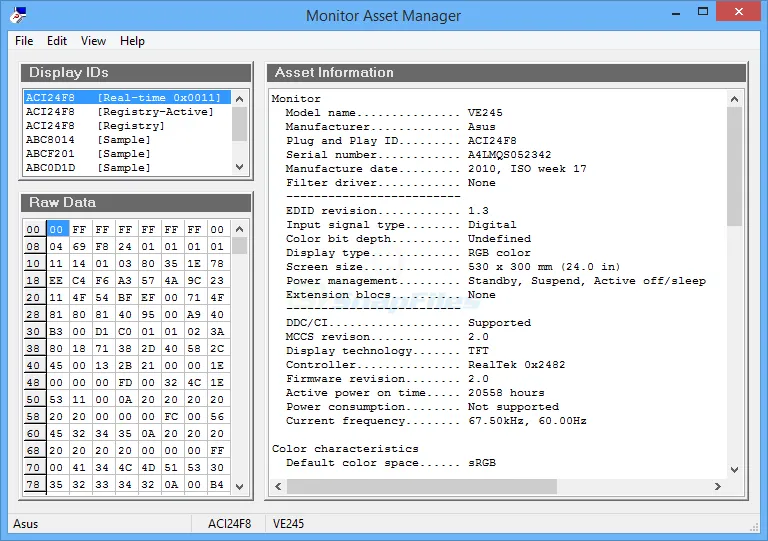This screenshot has height=541, width=768.
Task: Select byte EE in row 18
Action: point(56,281)
